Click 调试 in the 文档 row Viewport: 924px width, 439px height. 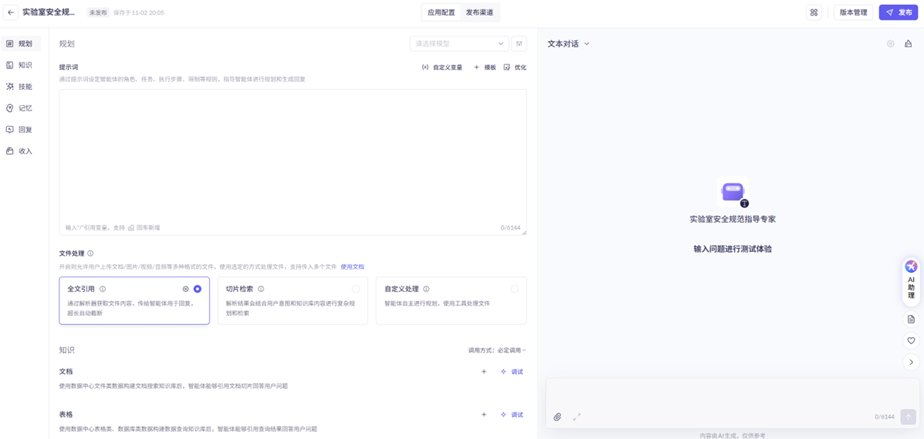512,372
